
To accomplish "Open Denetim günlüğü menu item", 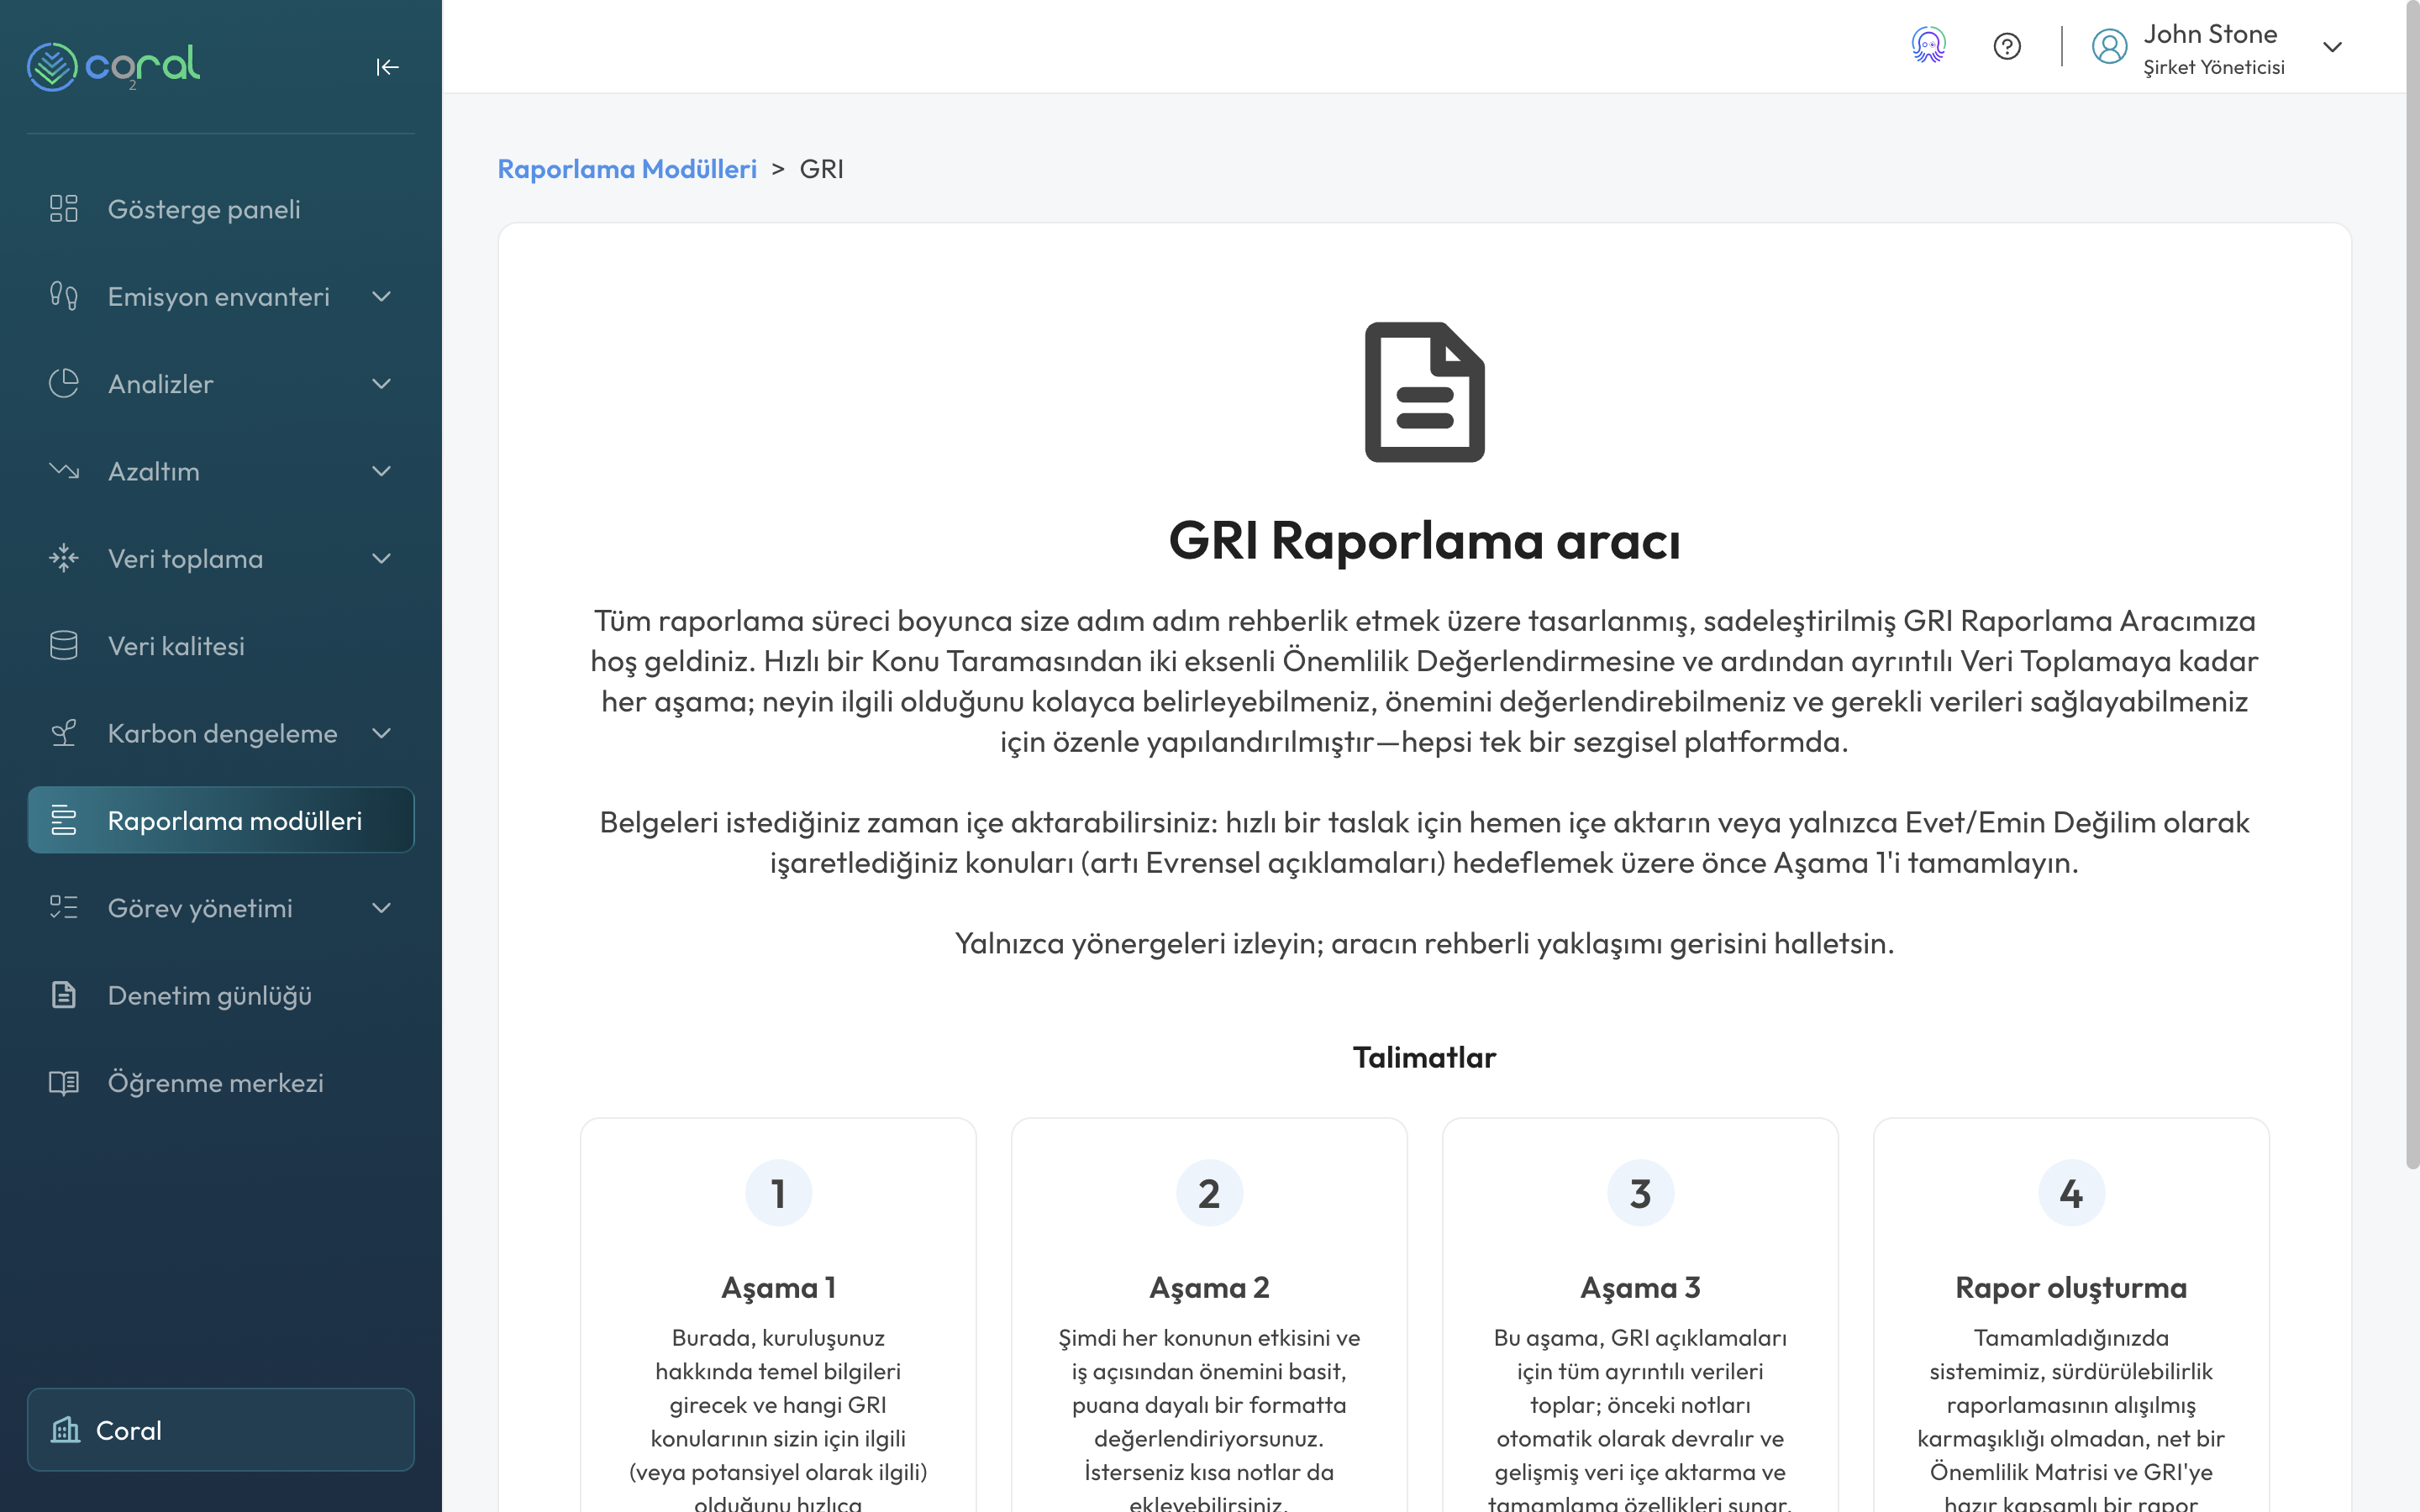I will point(220,995).
